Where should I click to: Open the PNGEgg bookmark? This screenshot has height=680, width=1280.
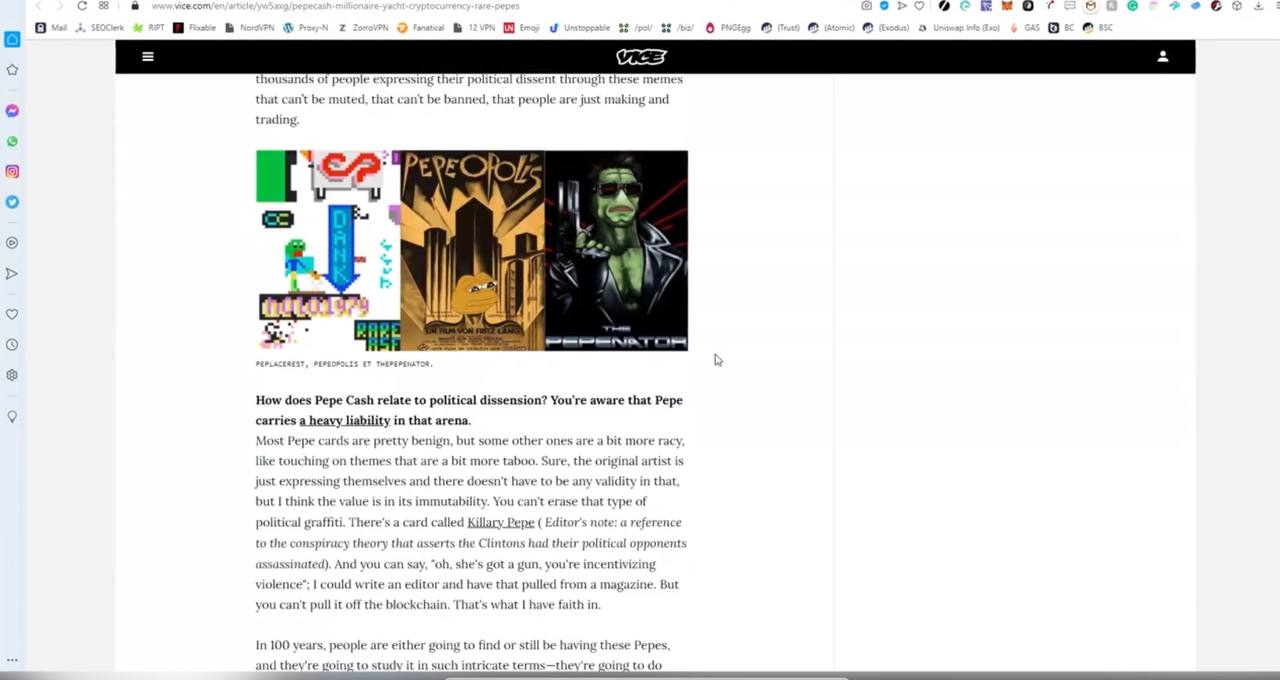point(728,28)
